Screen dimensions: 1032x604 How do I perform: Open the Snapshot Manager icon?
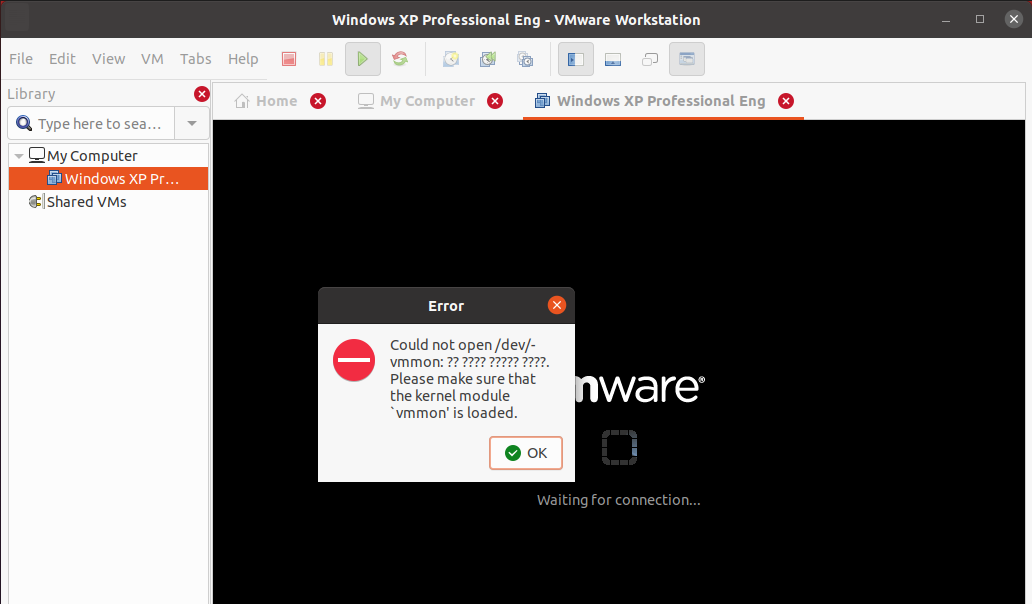coord(525,59)
